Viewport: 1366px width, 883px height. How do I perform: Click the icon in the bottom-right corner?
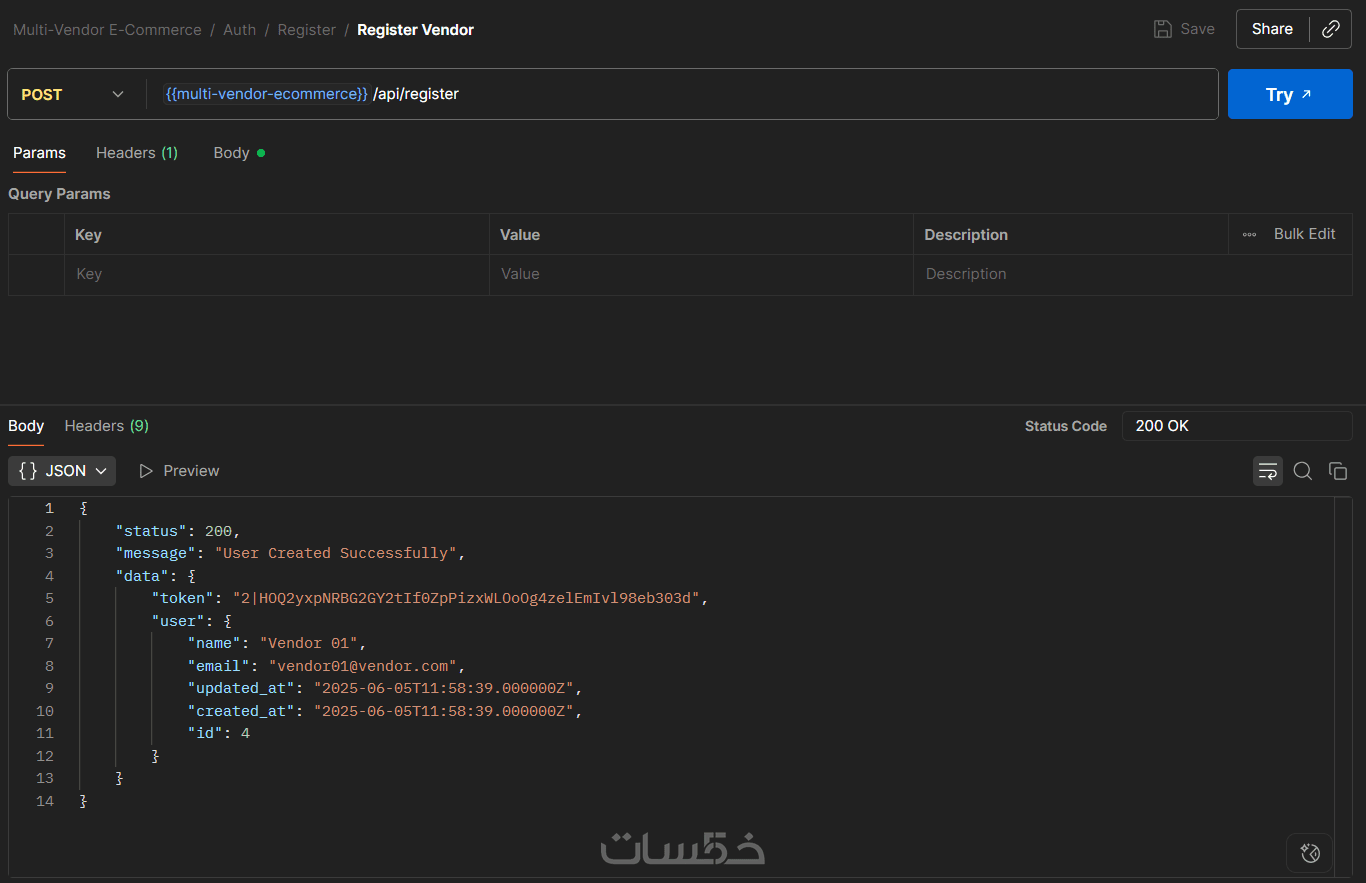click(x=1310, y=853)
